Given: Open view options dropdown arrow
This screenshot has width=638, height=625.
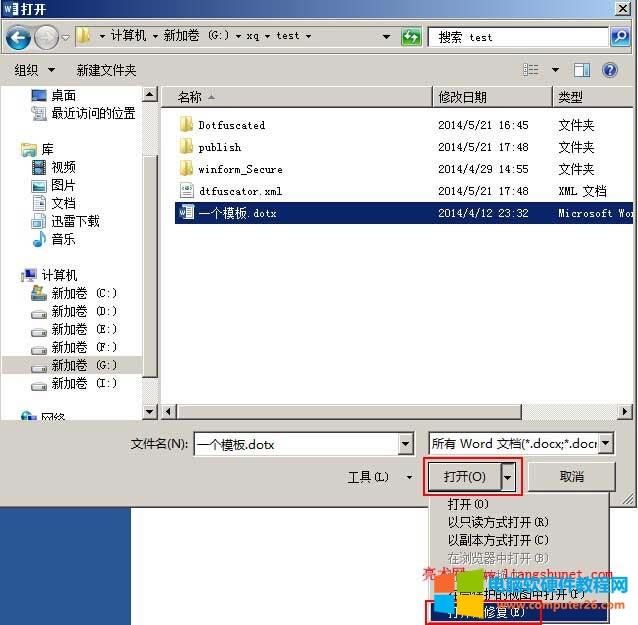Looking at the screenshot, I should click(x=555, y=70).
